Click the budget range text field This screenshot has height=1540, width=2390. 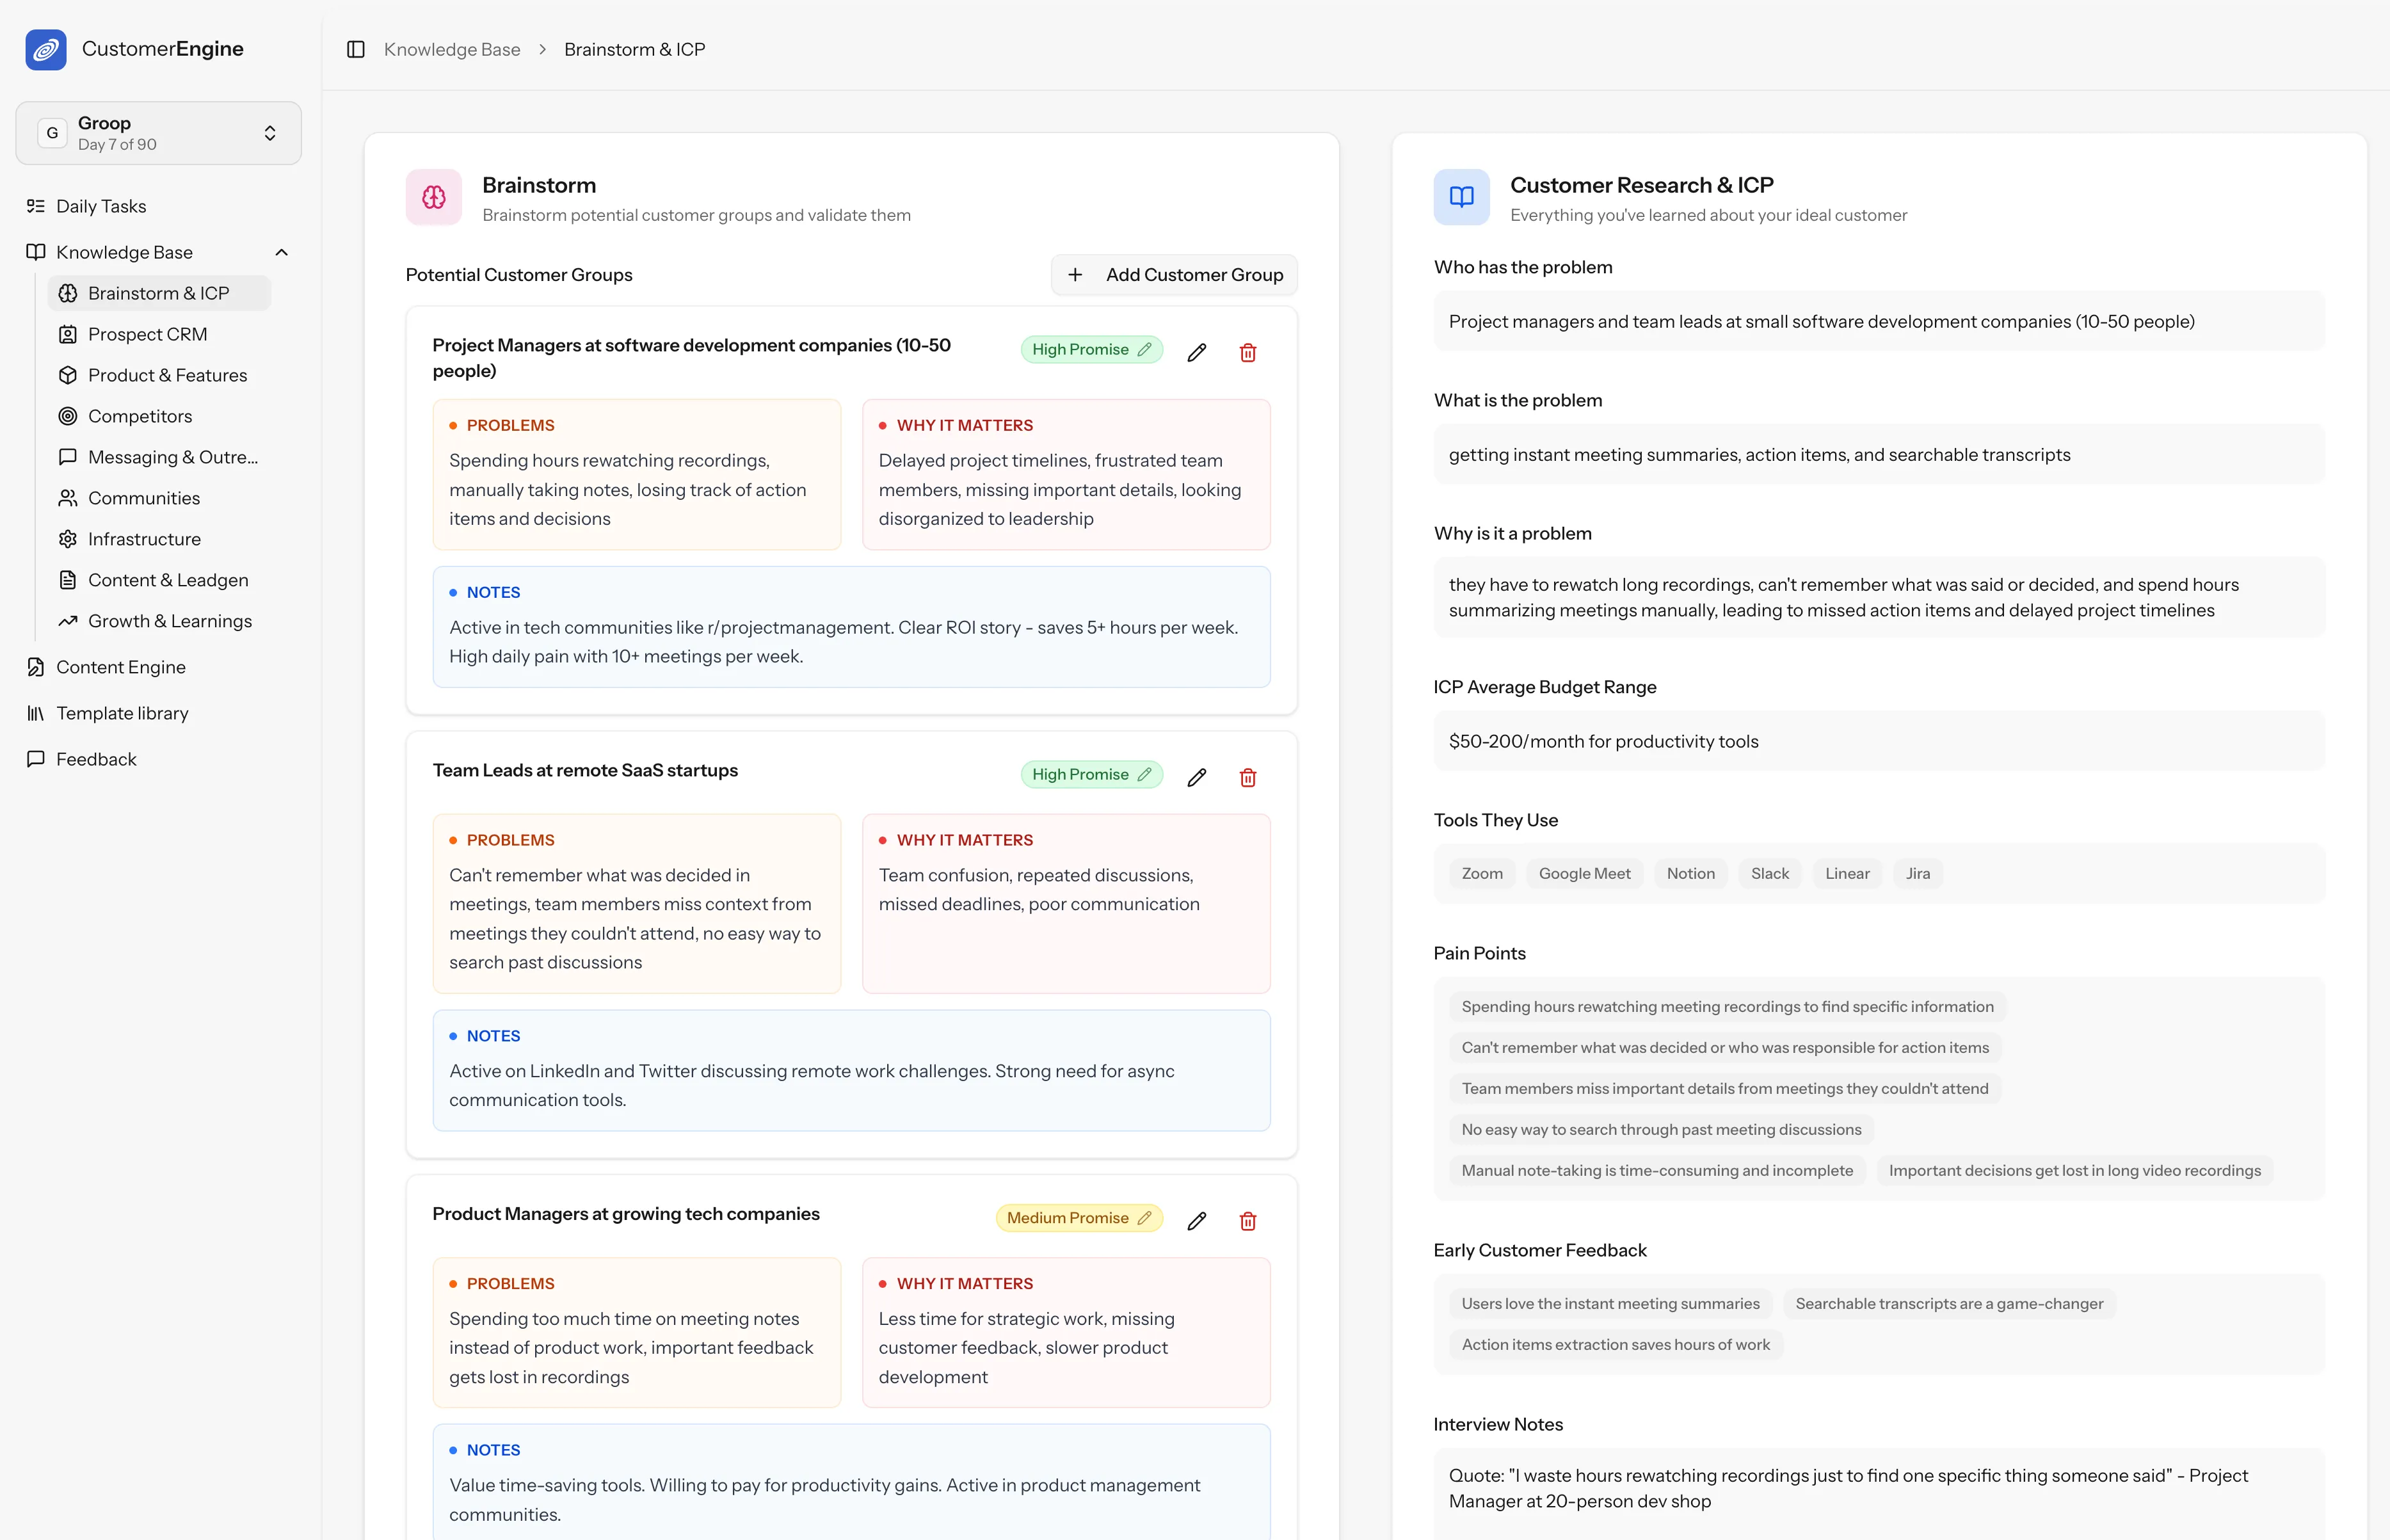pos(1878,741)
